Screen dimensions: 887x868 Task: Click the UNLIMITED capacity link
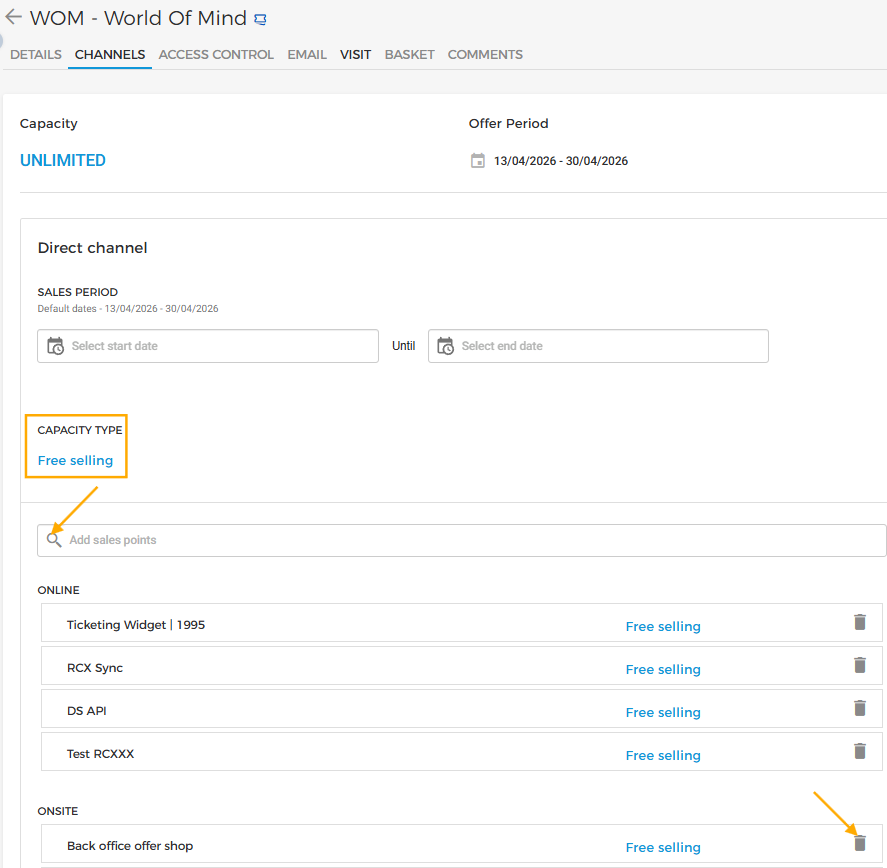(x=63, y=161)
